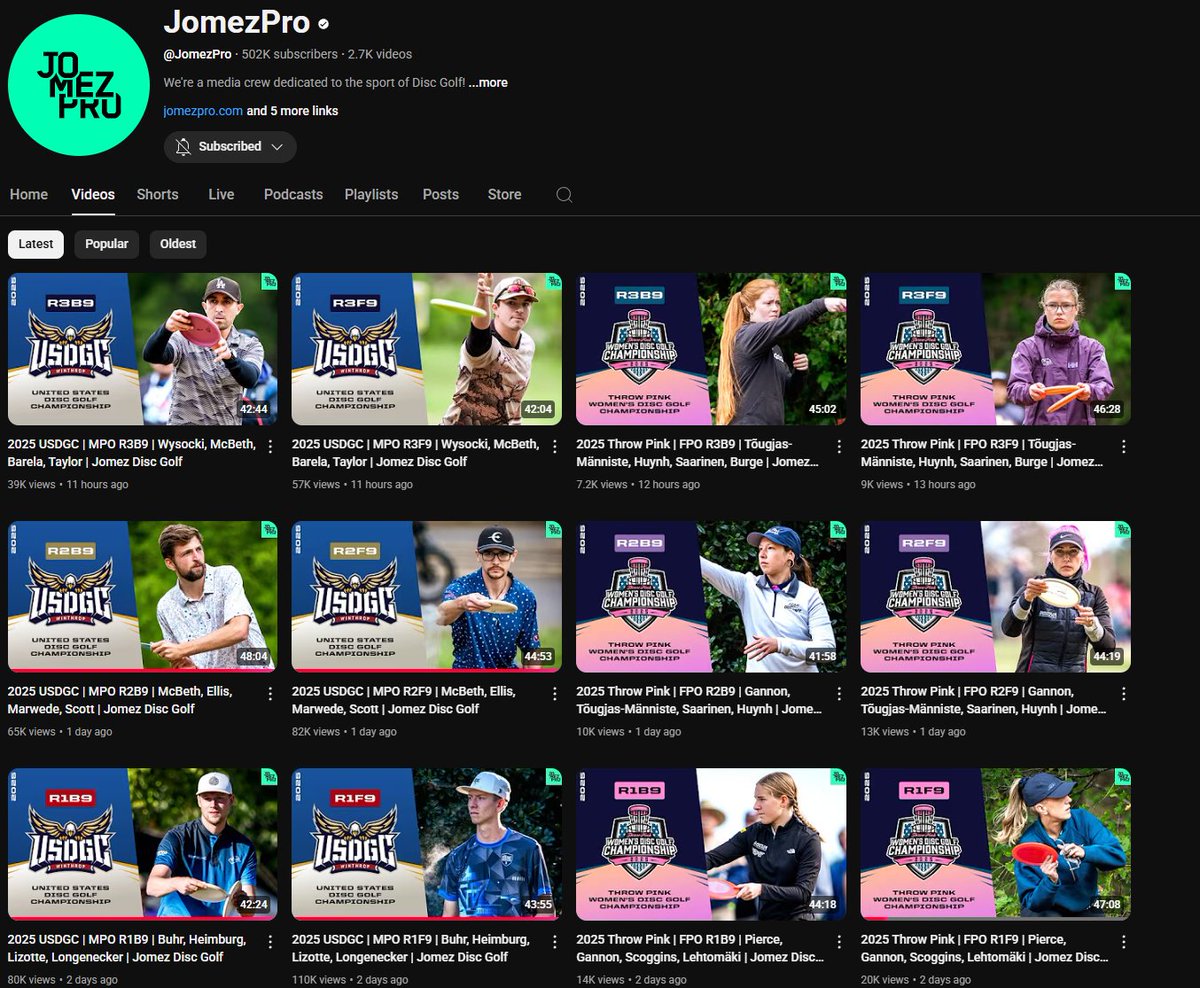This screenshot has height=988, width=1200.
Task: Switch to the Posts tab
Action: 440,195
